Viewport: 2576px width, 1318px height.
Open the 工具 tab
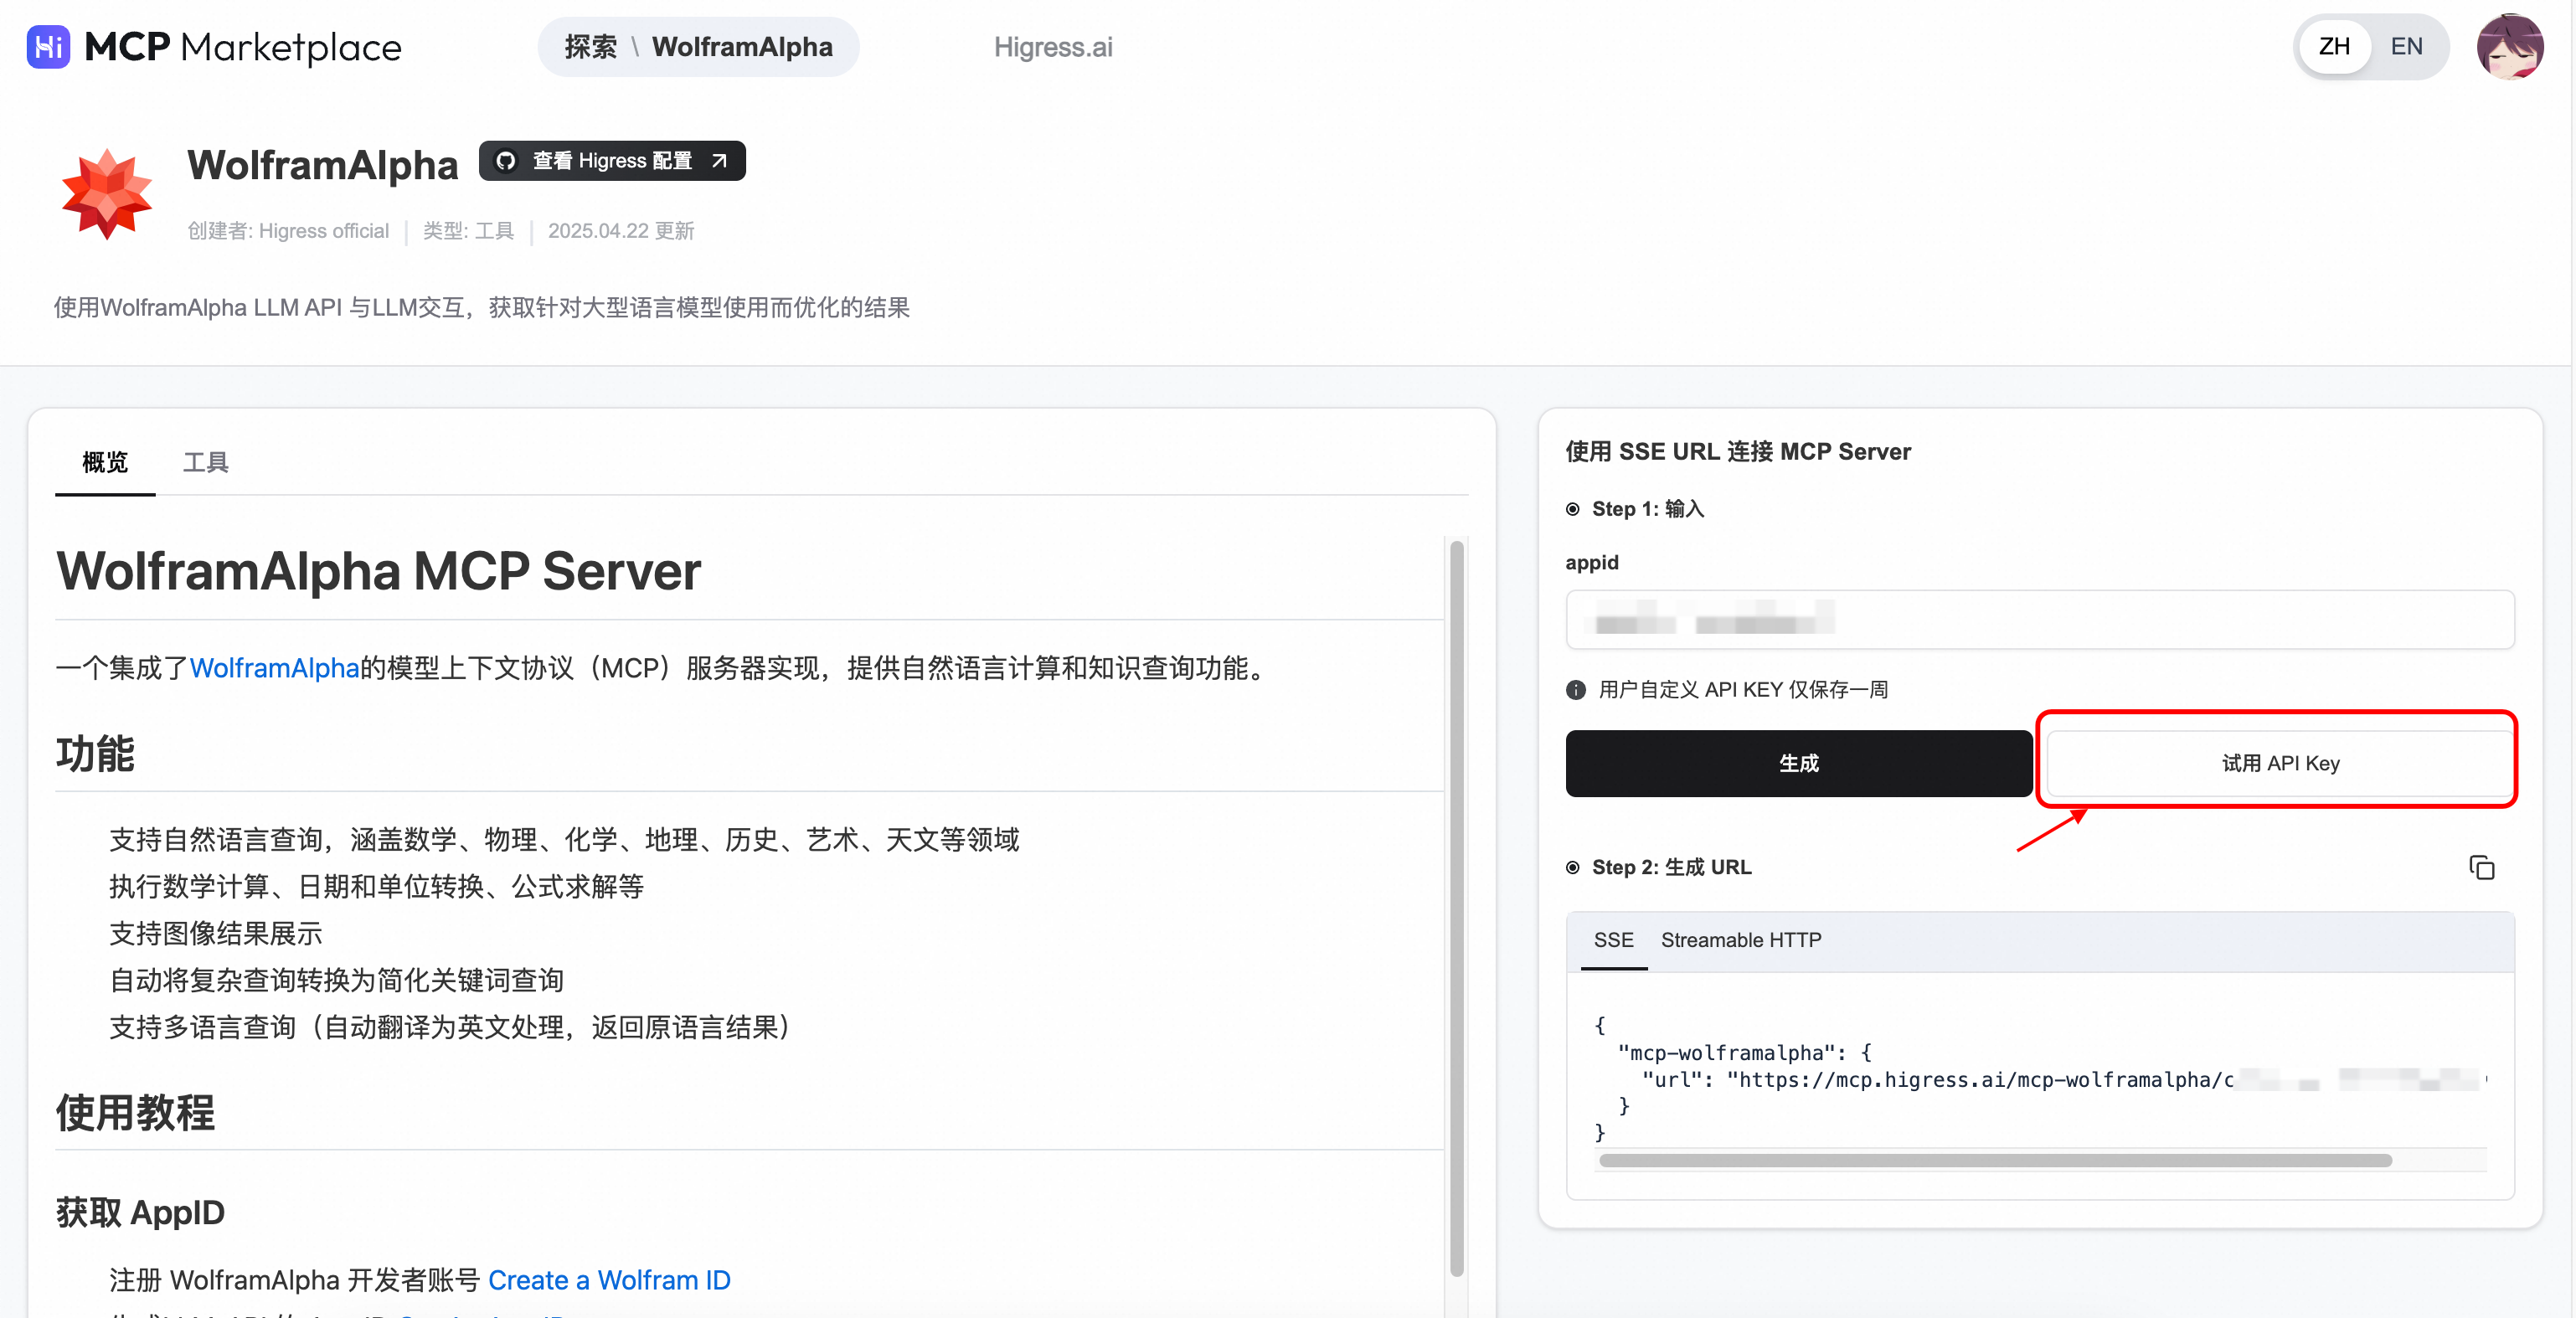click(205, 462)
